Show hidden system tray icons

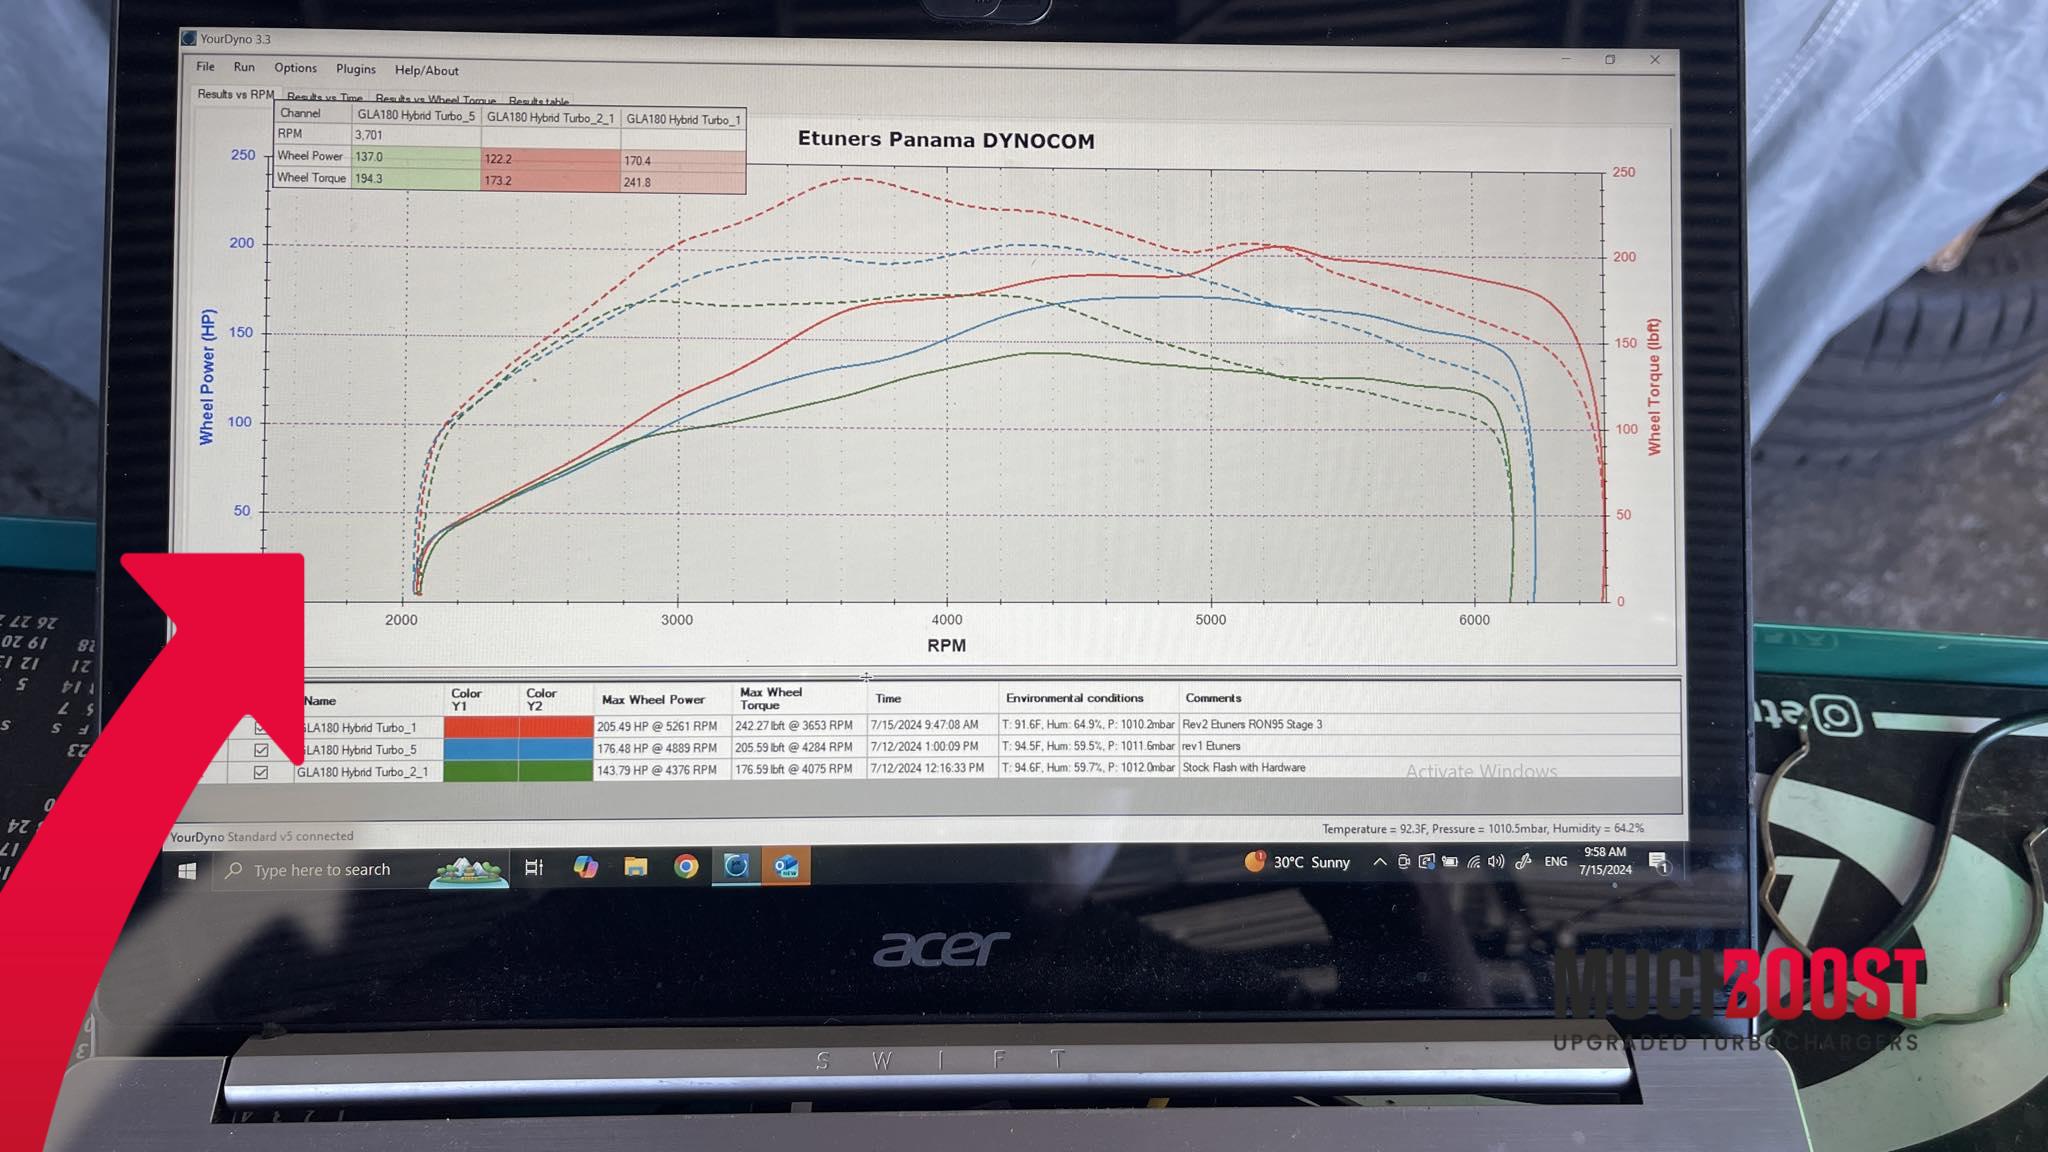[1380, 861]
